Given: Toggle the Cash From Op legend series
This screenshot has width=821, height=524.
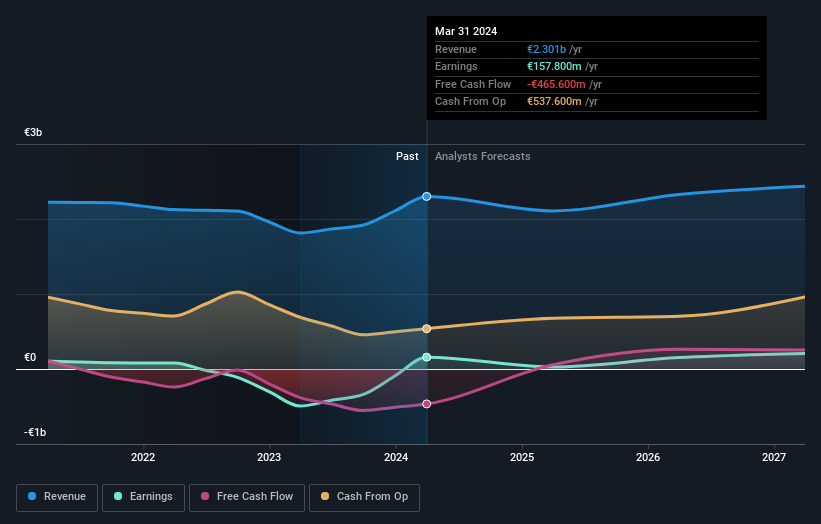Looking at the screenshot, I should [364, 497].
